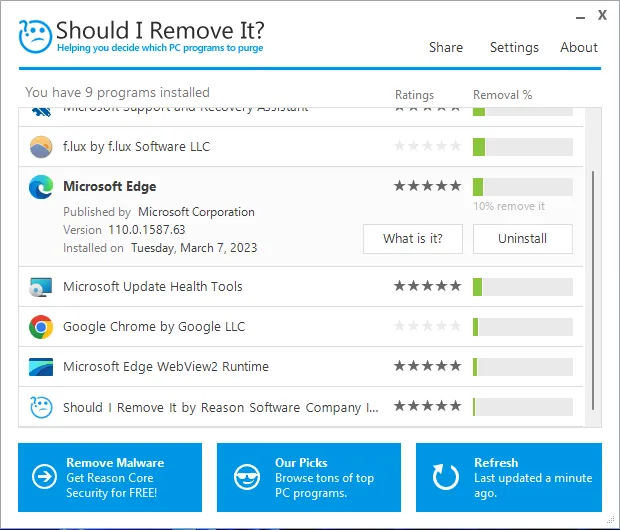Select the f.lux by f.lux Software LLC row
This screenshot has height=530, width=620.
(x=301, y=147)
